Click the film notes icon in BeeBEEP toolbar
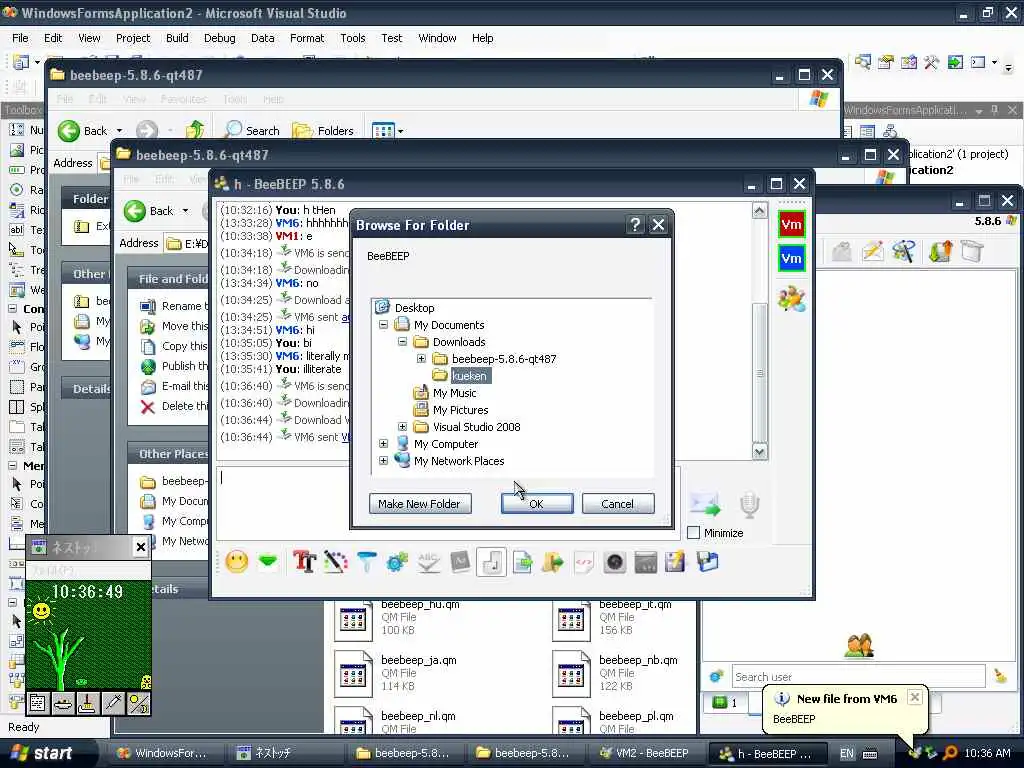 645,562
